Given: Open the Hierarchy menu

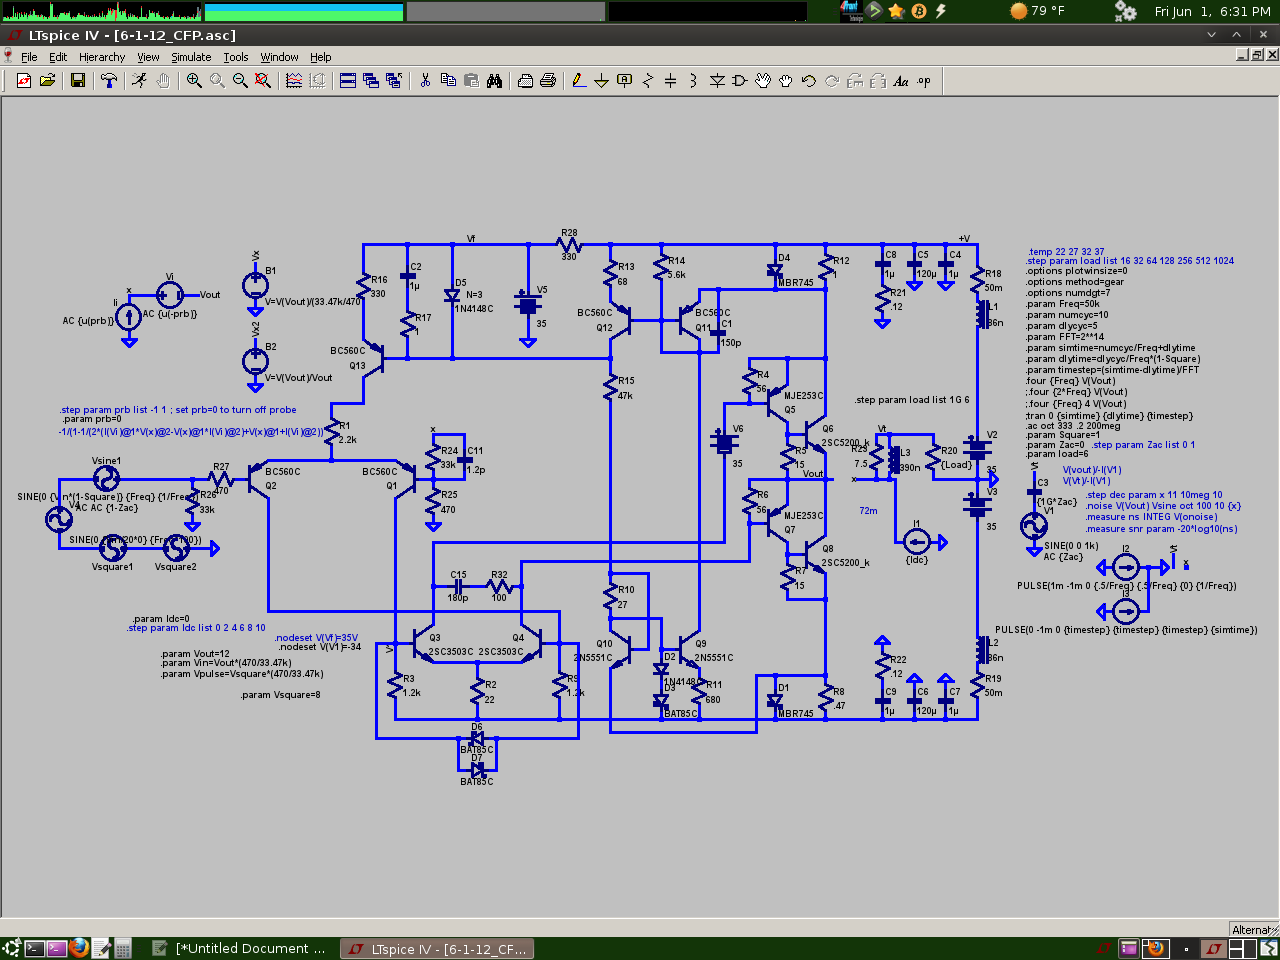Looking at the screenshot, I should 102,57.
